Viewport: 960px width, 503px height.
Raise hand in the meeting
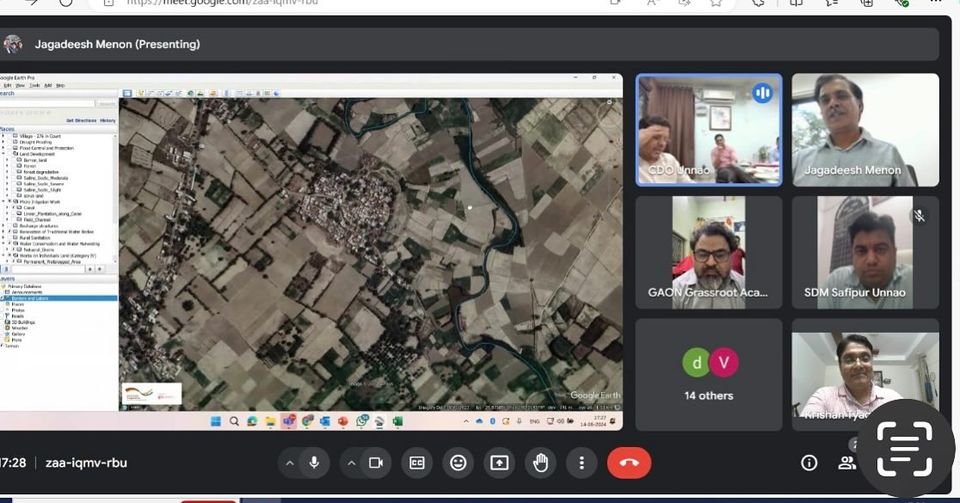point(540,463)
